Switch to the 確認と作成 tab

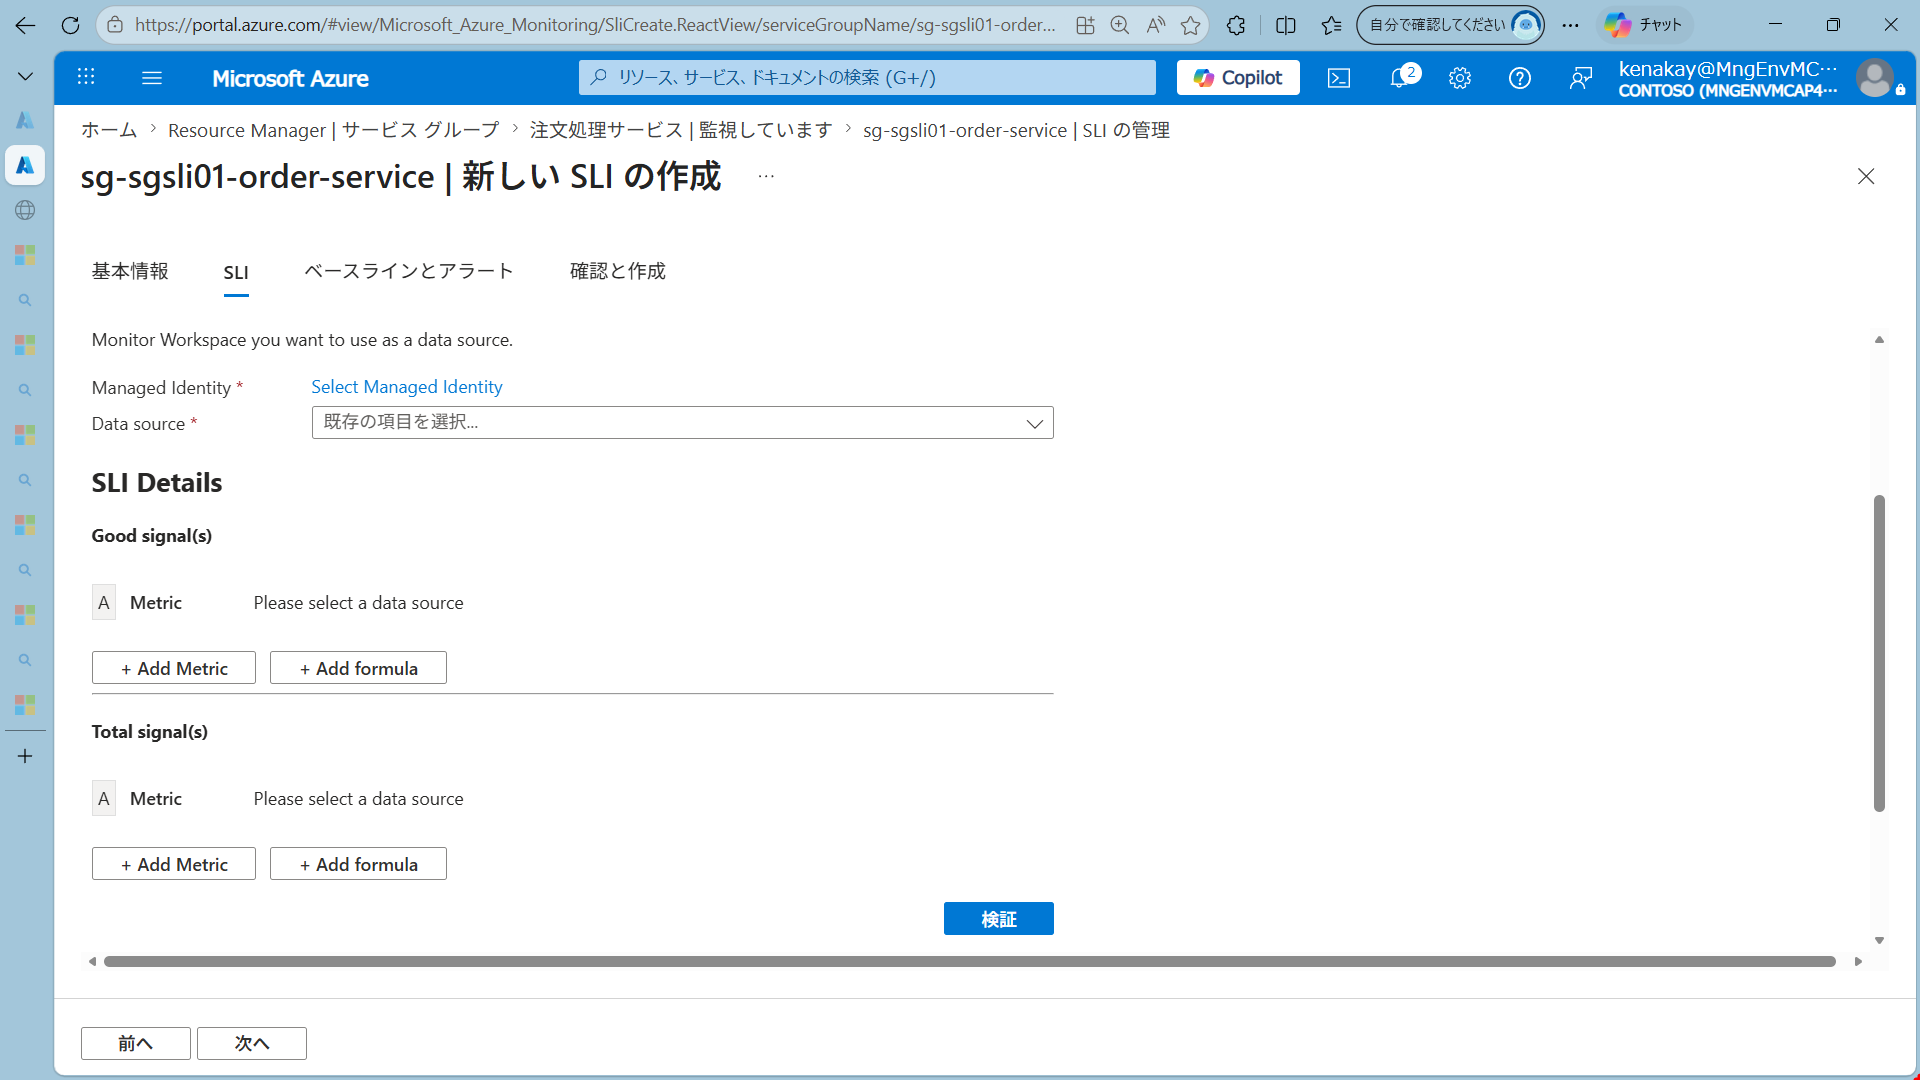pyautogui.click(x=617, y=271)
